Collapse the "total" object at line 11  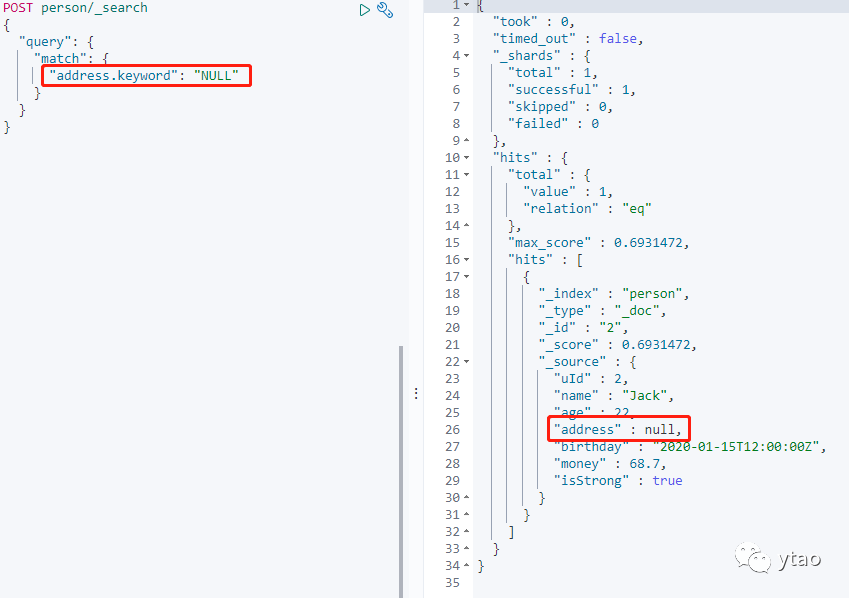(467, 175)
